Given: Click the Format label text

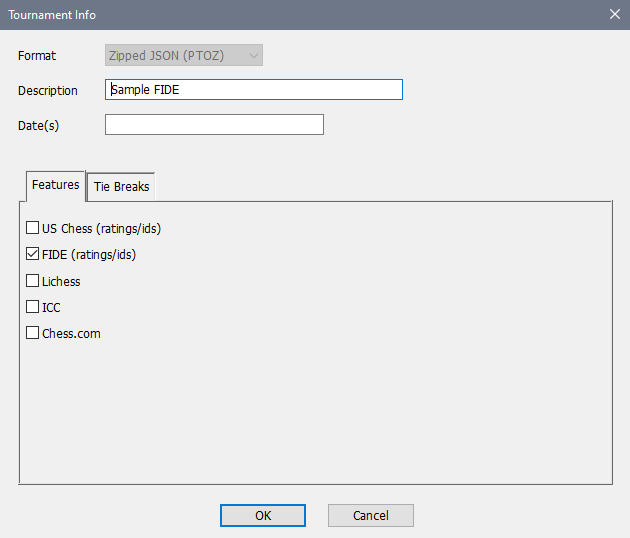Looking at the screenshot, I should (37, 56).
